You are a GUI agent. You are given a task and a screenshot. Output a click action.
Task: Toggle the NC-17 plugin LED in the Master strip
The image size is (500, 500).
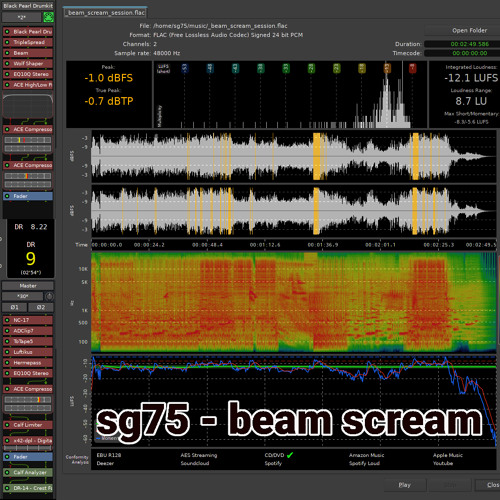pos(7,320)
